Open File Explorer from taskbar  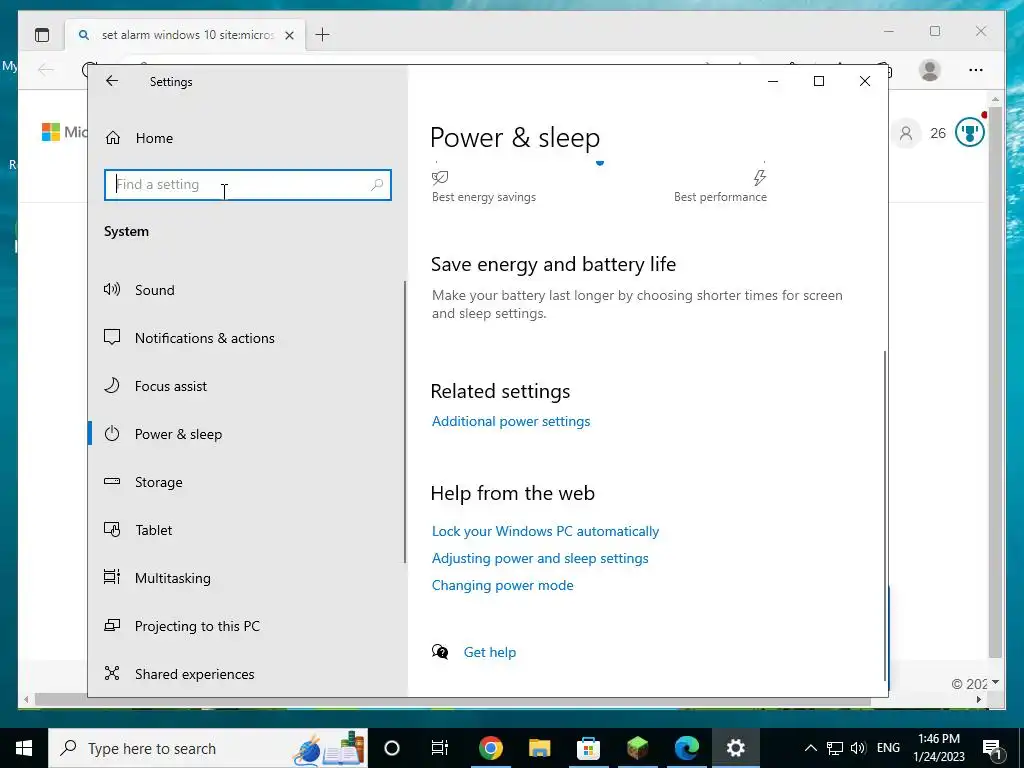[x=539, y=748]
